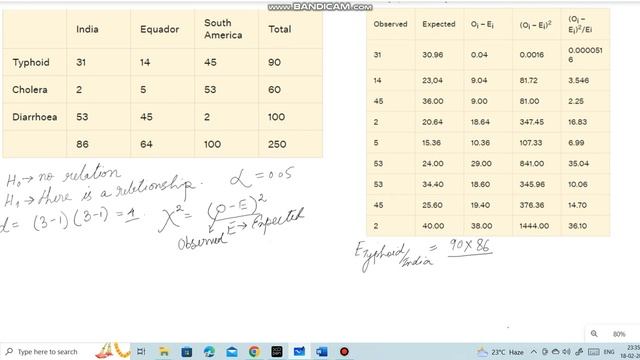Select expected value '30.96'
Image resolution: width=640 pixels, height=360 pixels.
coord(433,55)
